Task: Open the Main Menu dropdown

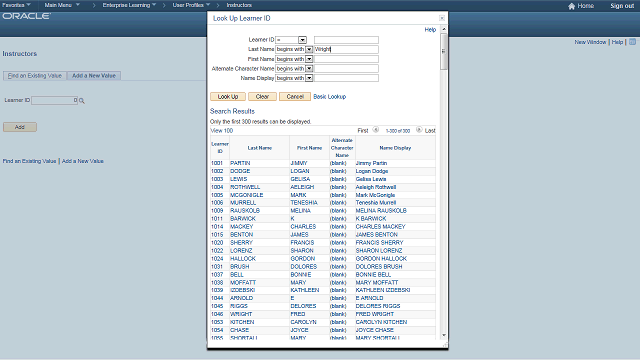Action: pyautogui.click(x=62, y=5)
